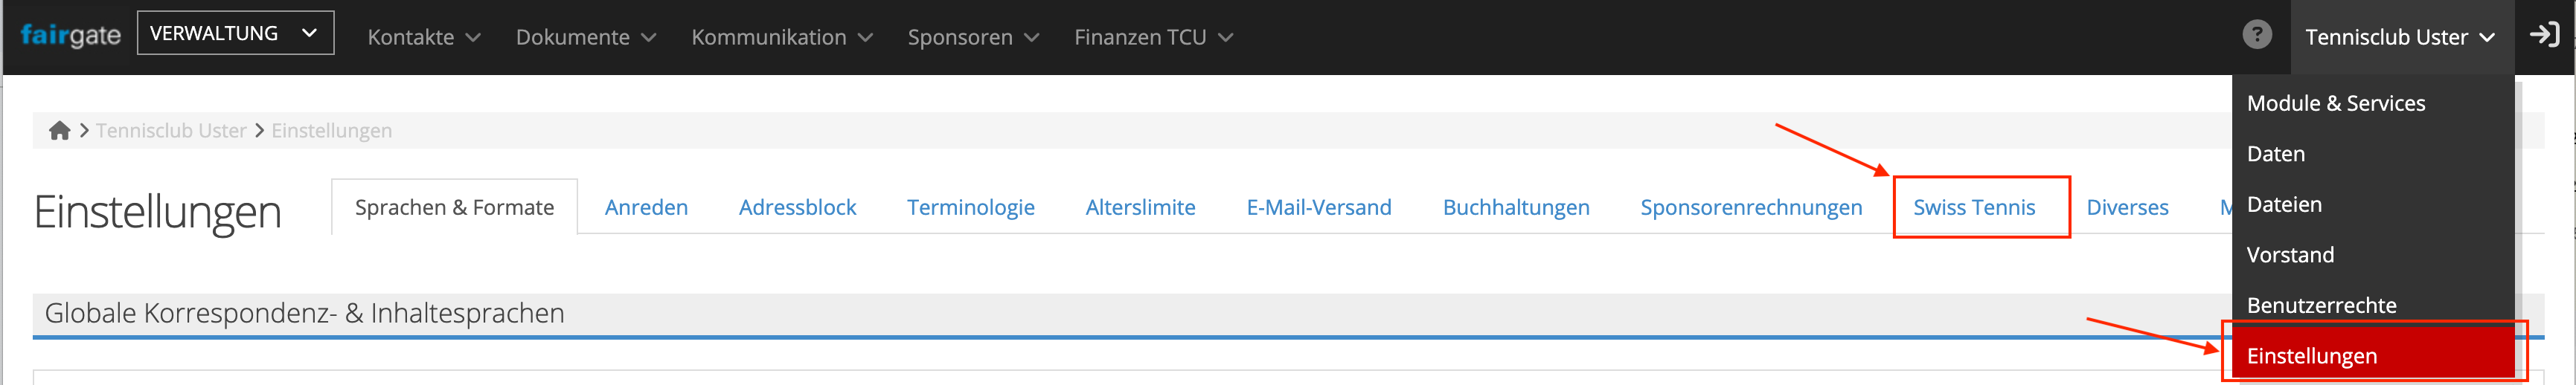The image size is (2576, 385).
Task: Click the help question mark icon
Action: click(2256, 35)
